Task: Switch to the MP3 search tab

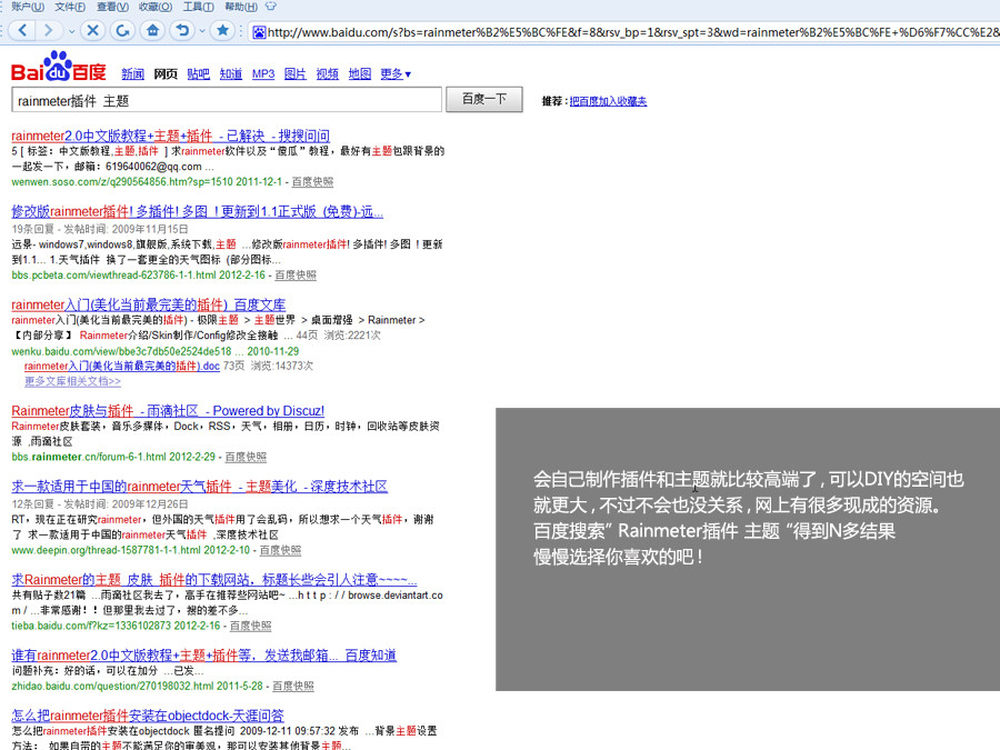Action: pos(263,74)
